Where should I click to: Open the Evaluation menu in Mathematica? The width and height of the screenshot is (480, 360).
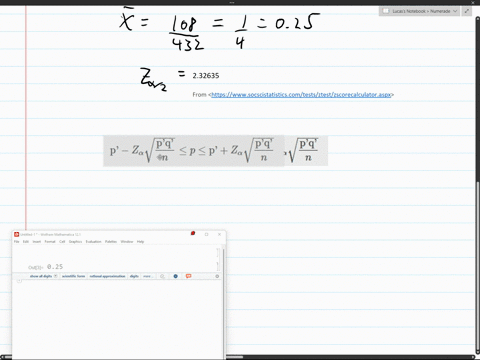point(93,242)
